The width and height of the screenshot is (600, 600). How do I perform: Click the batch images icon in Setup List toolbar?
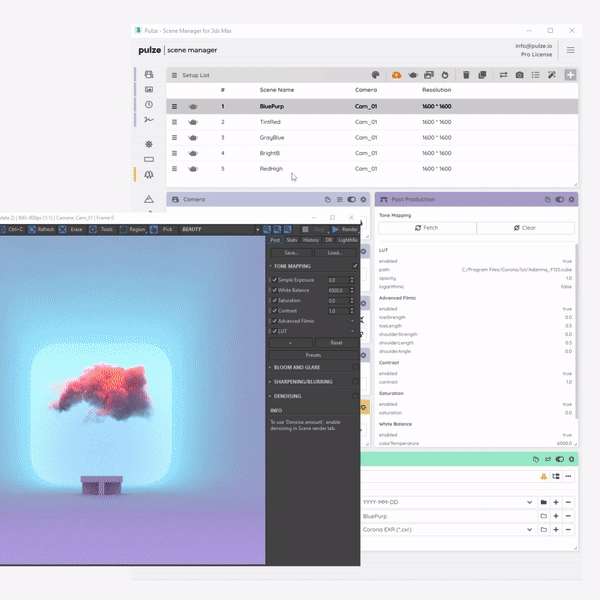coord(429,75)
